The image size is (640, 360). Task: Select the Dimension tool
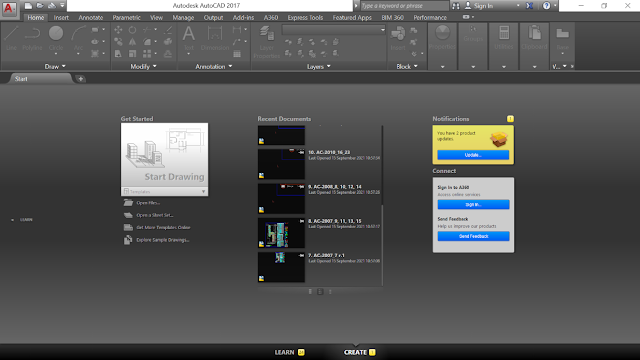point(215,38)
